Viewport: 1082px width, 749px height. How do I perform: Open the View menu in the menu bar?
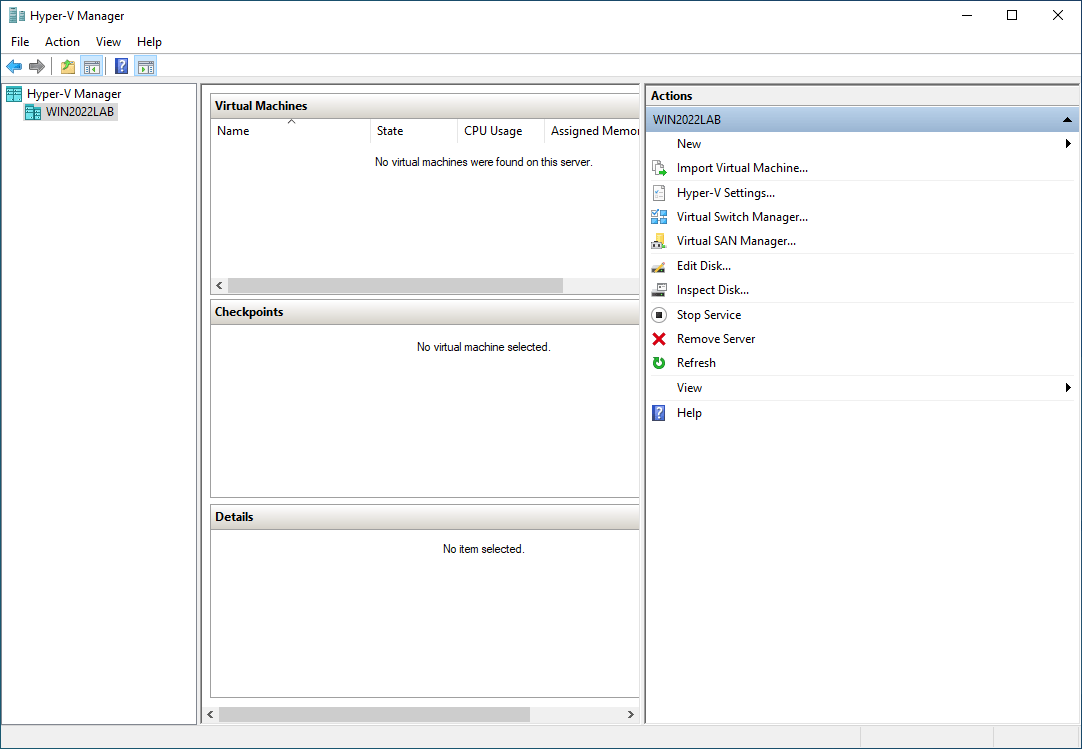(x=108, y=42)
